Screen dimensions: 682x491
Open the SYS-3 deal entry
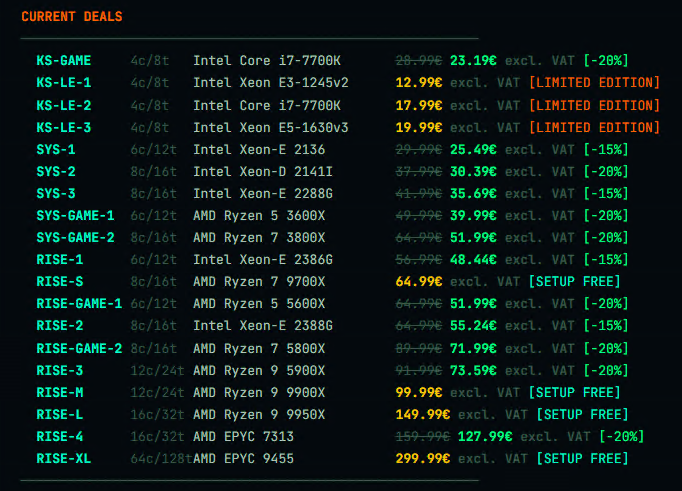click(56, 193)
